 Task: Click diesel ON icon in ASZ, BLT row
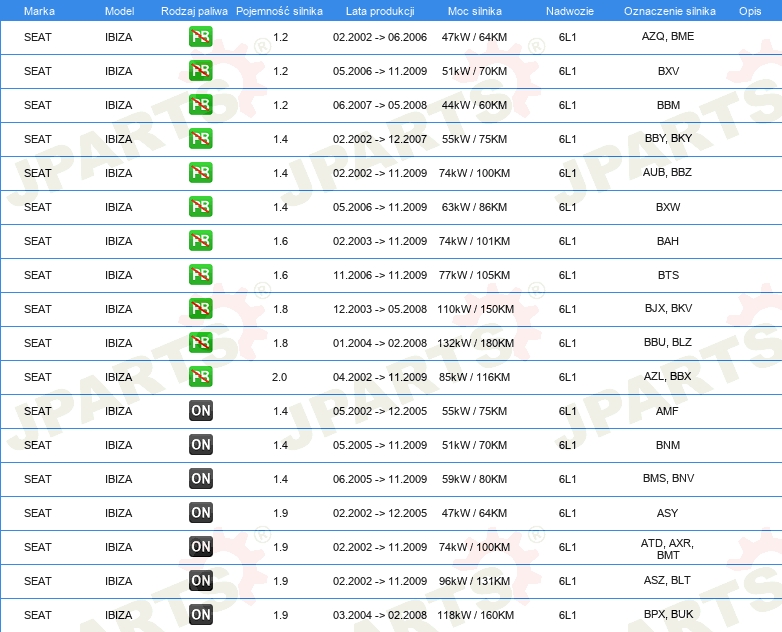pyautogui.click(x=200, y=580)
